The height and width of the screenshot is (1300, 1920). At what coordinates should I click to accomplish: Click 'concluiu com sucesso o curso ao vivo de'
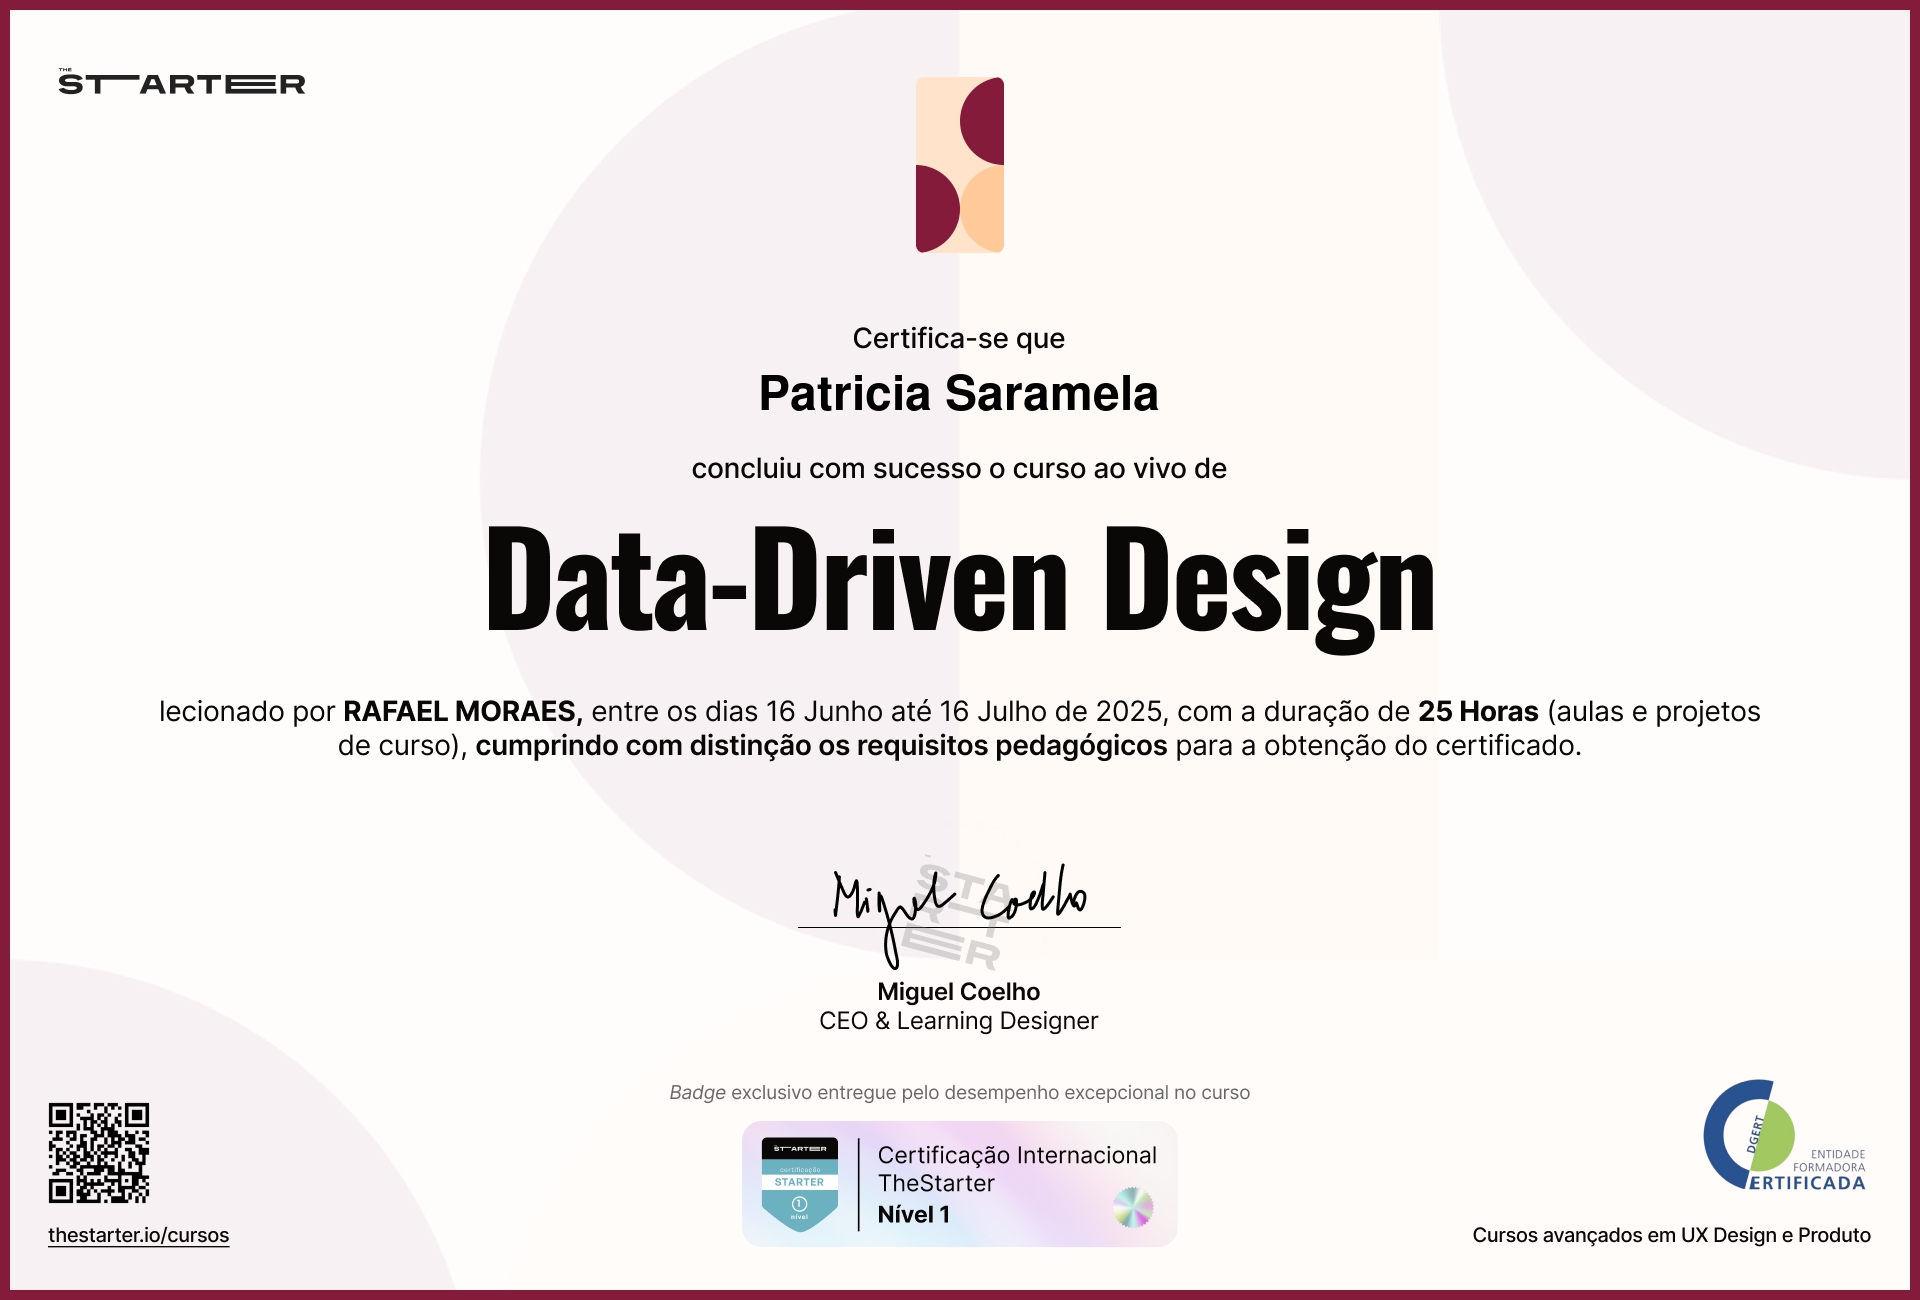959,468
